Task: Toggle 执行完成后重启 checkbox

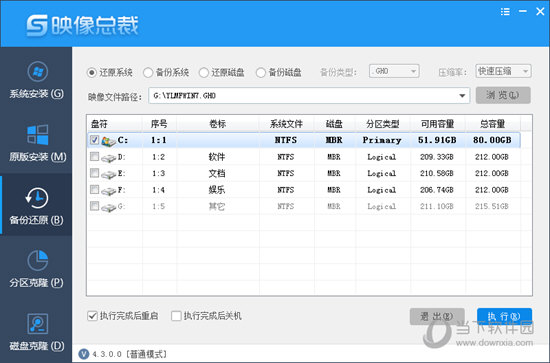Action: click(x=92, y=316)
